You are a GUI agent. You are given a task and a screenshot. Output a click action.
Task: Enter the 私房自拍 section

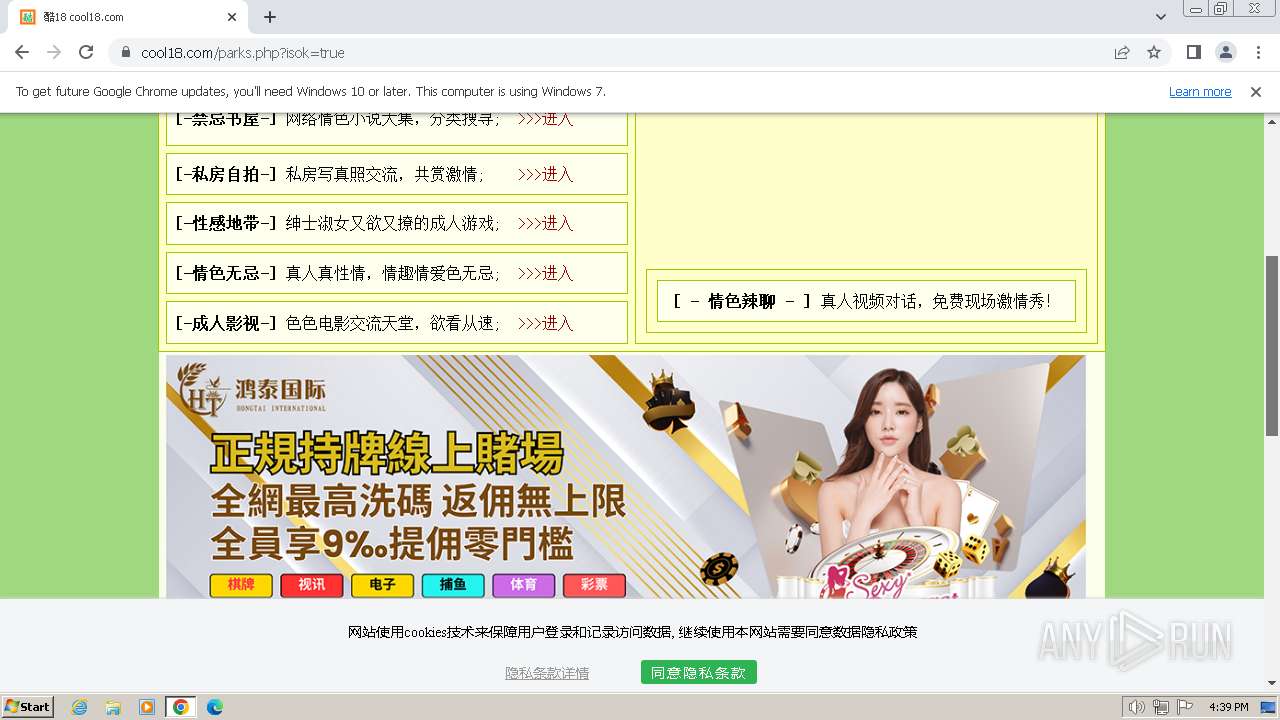(x=545, y=174)
